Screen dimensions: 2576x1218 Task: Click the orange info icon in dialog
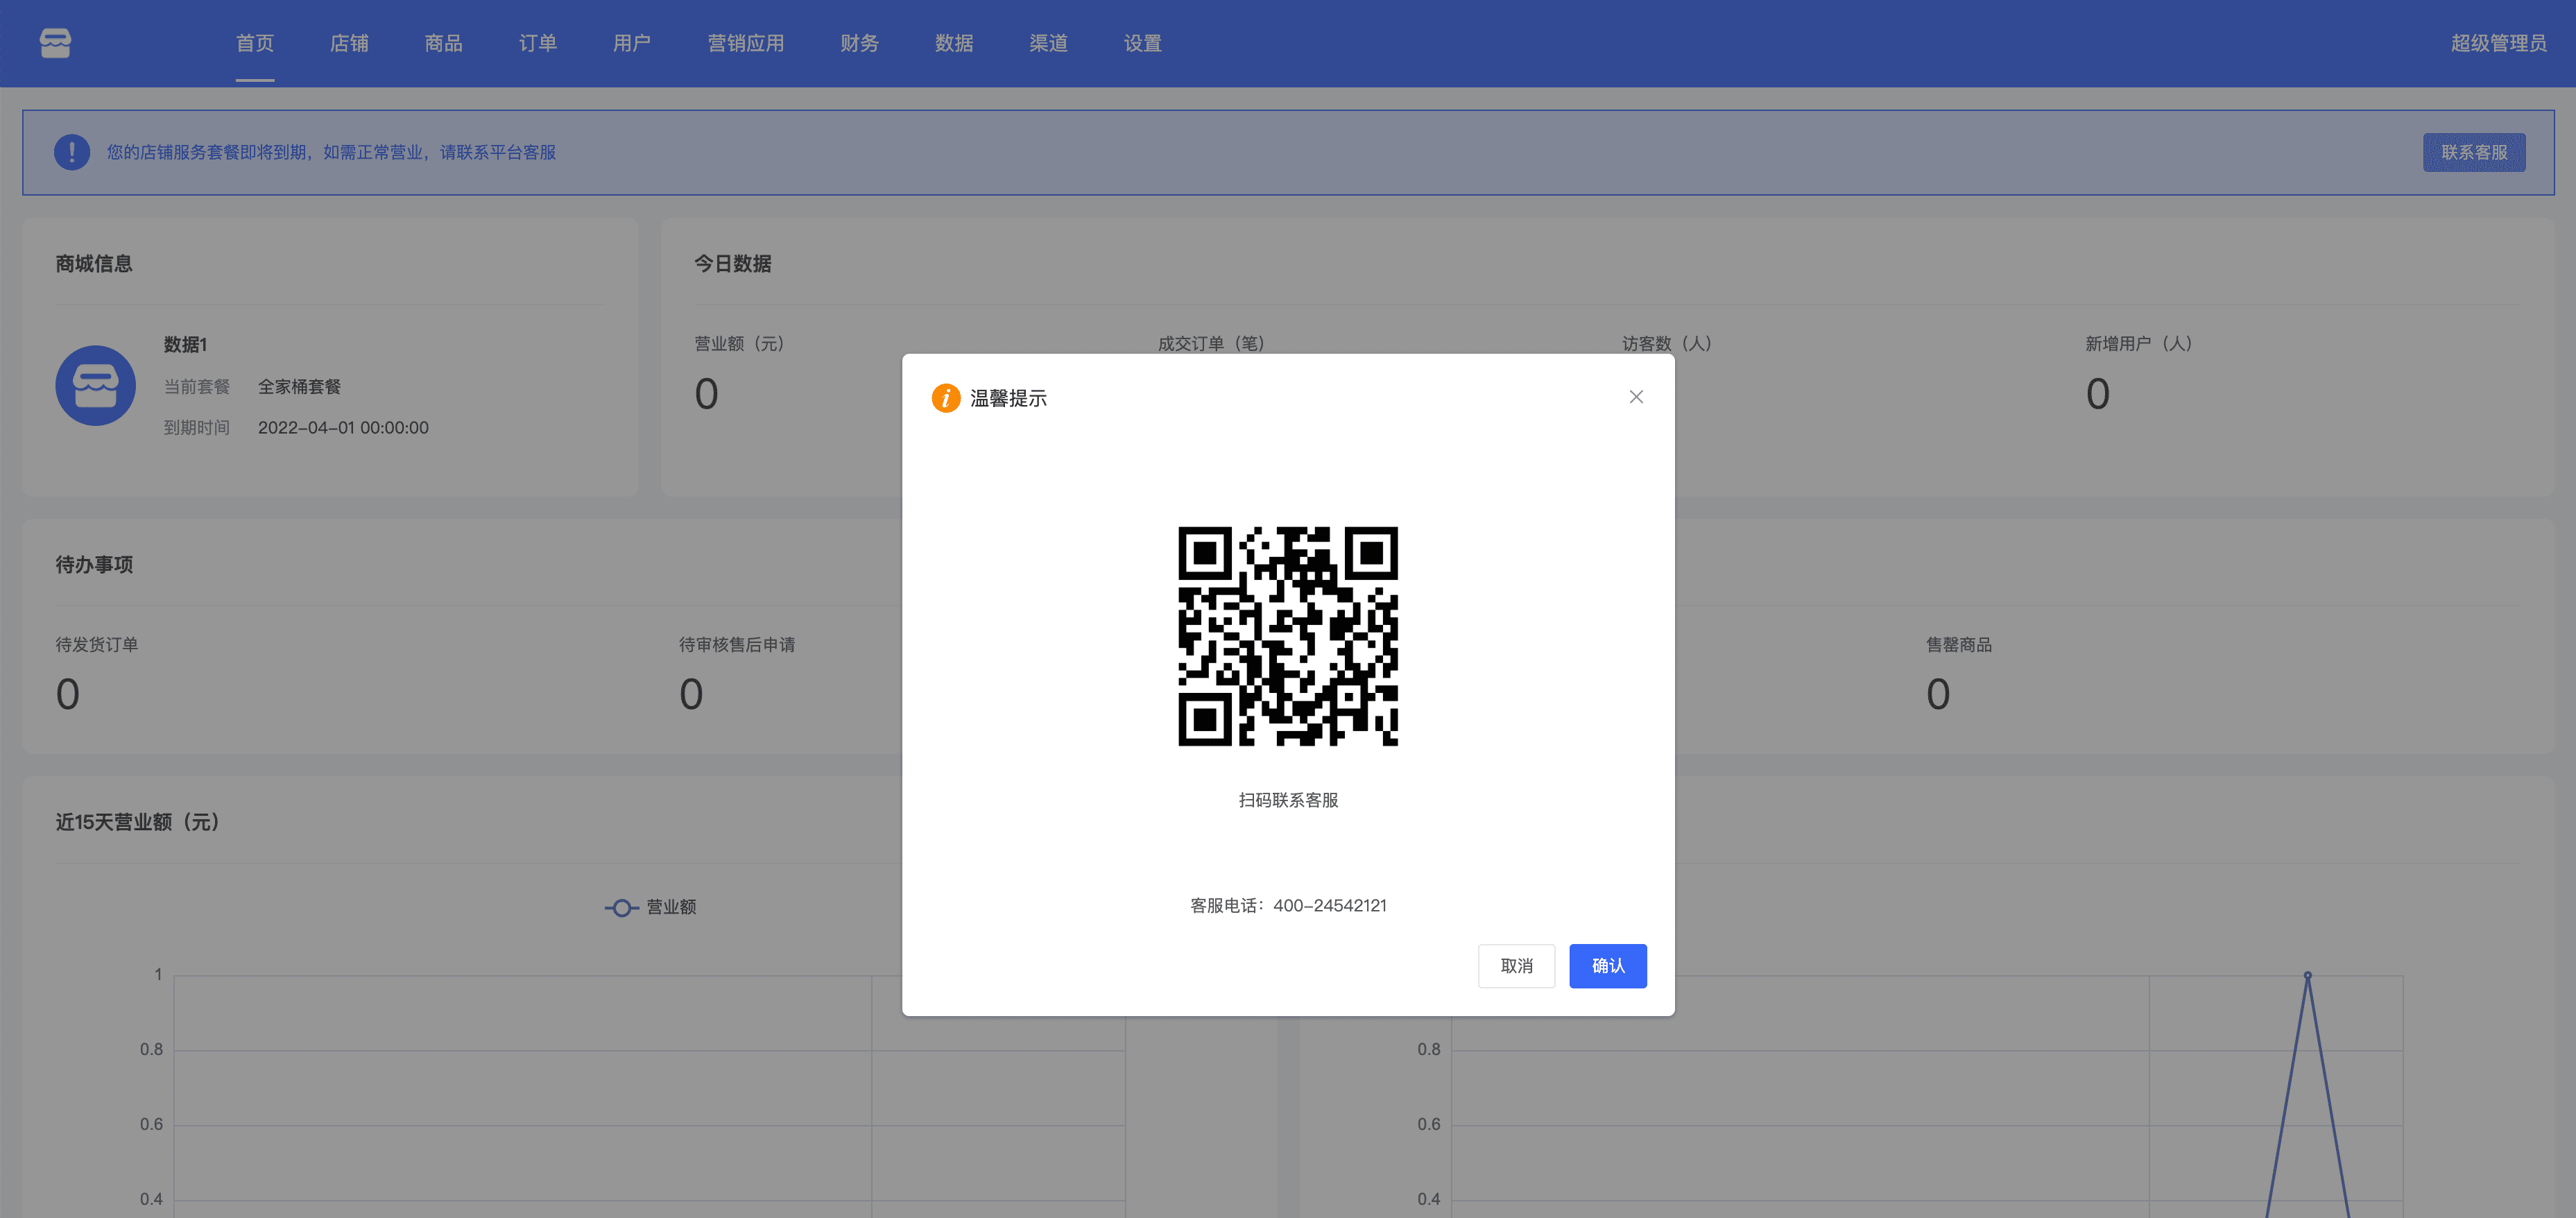point(946,398)
